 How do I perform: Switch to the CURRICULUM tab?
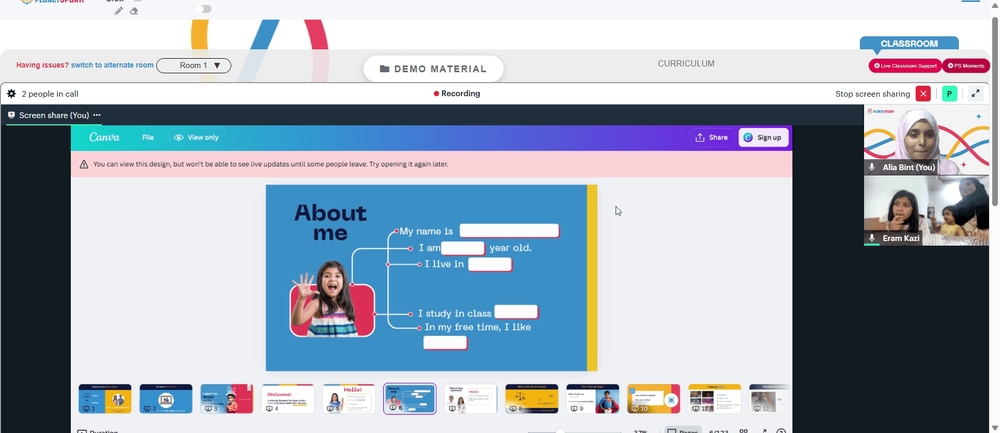(x=686, y=64)
